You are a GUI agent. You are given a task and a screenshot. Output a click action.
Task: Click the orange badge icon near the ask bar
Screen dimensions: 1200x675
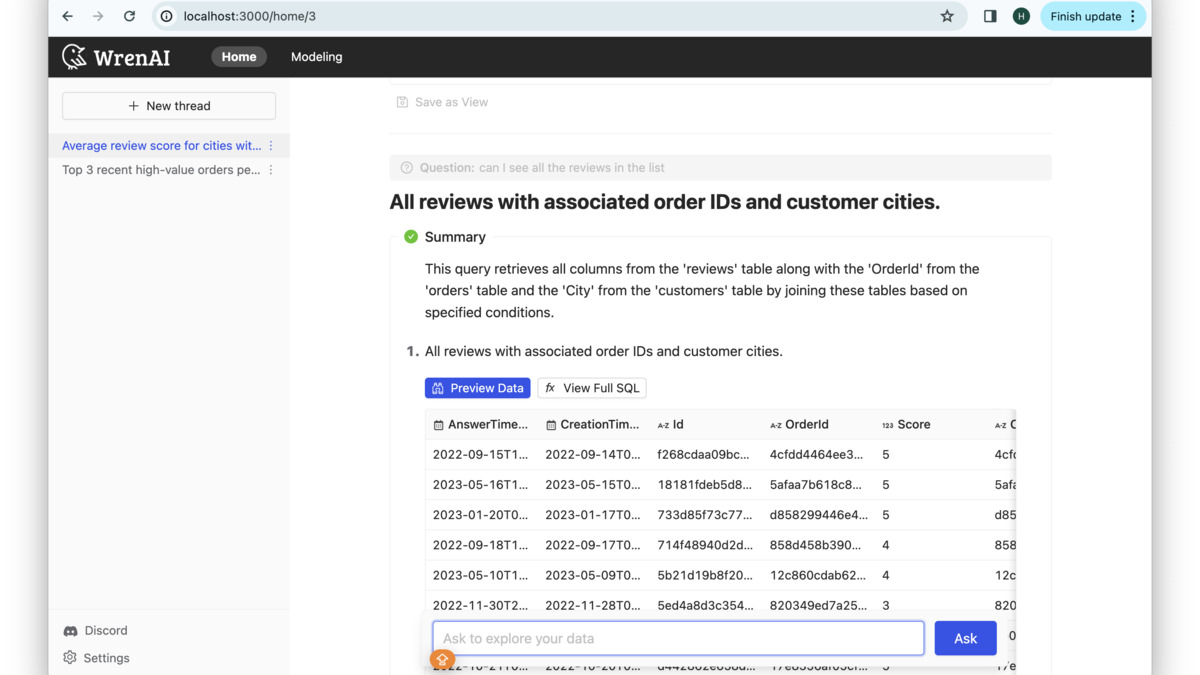click(x=443, y=660)
